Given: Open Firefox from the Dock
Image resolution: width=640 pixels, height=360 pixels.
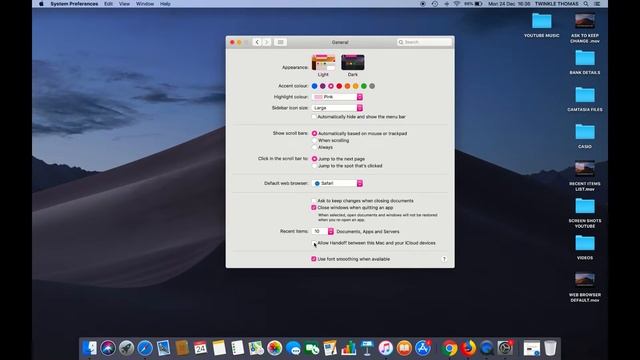Looking at the screenshot, I should click(x=468, y=348).
